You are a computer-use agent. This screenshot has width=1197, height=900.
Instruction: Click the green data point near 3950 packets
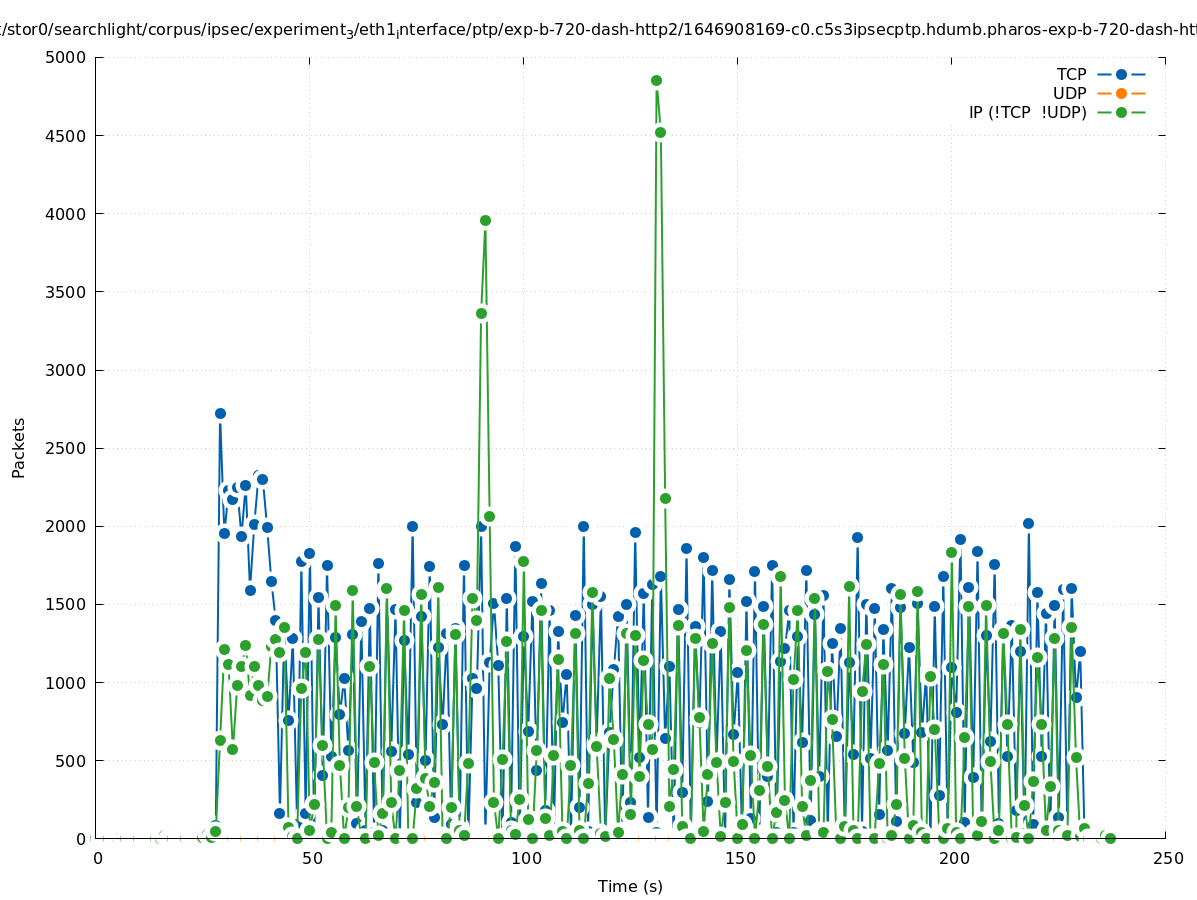(485, 221)
